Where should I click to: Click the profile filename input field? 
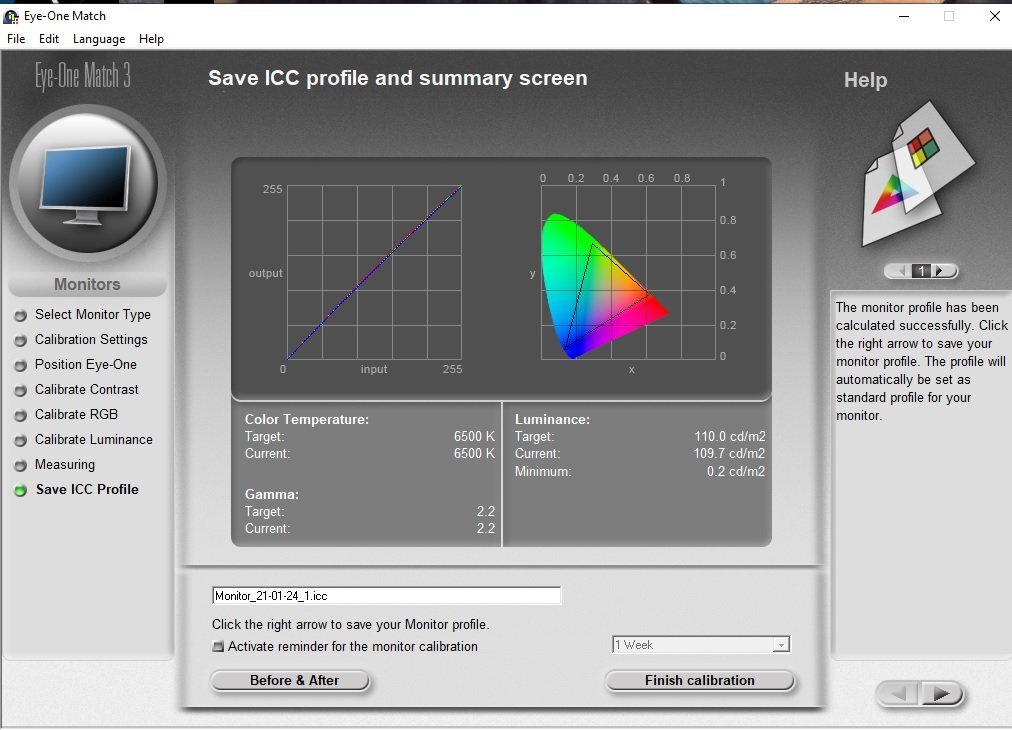pyautogui.click(x=387, y=596)
